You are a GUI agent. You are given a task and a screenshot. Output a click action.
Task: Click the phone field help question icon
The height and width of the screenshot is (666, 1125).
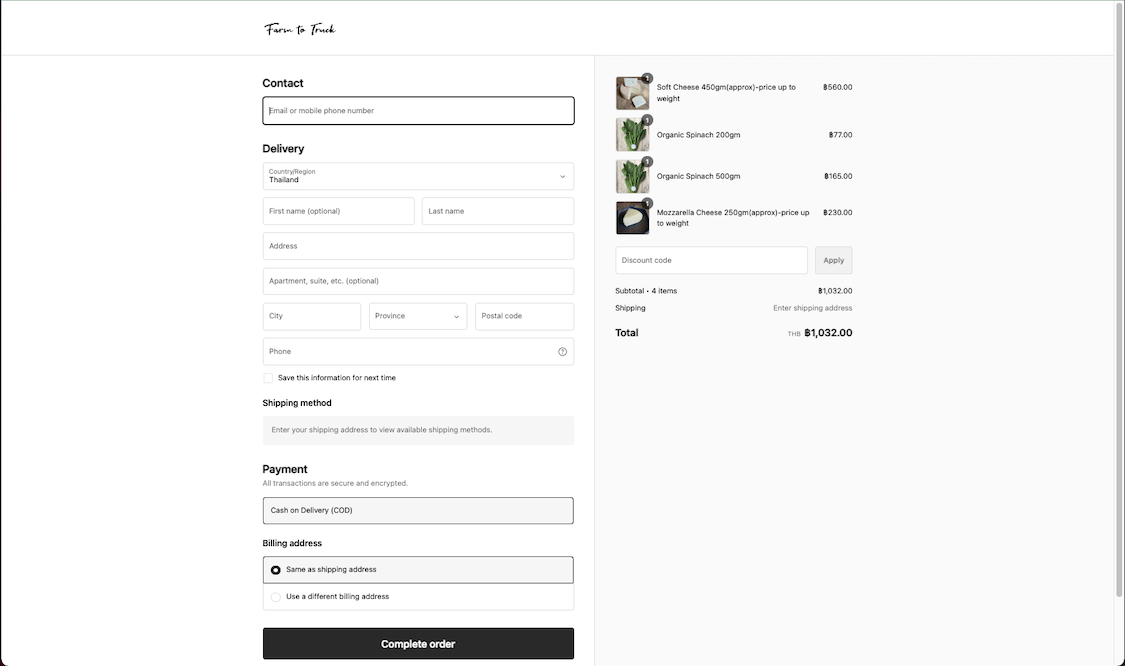coord(562,352)
